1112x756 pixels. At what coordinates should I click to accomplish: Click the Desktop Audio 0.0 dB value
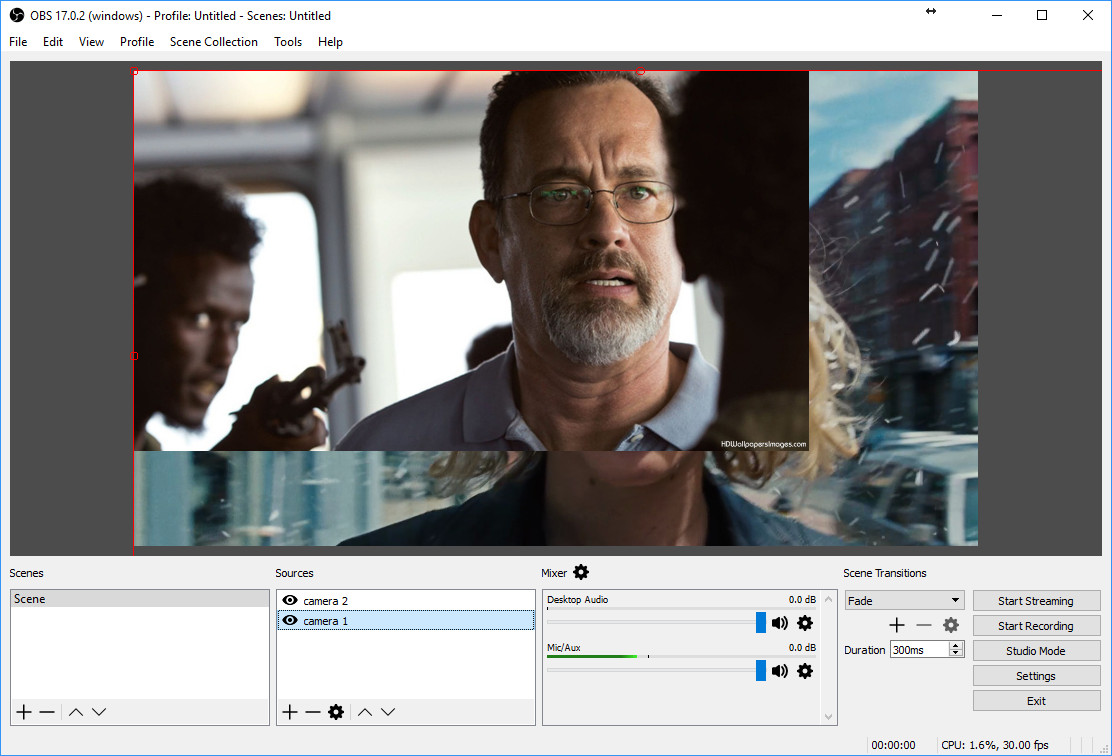(x=802, y=599)
